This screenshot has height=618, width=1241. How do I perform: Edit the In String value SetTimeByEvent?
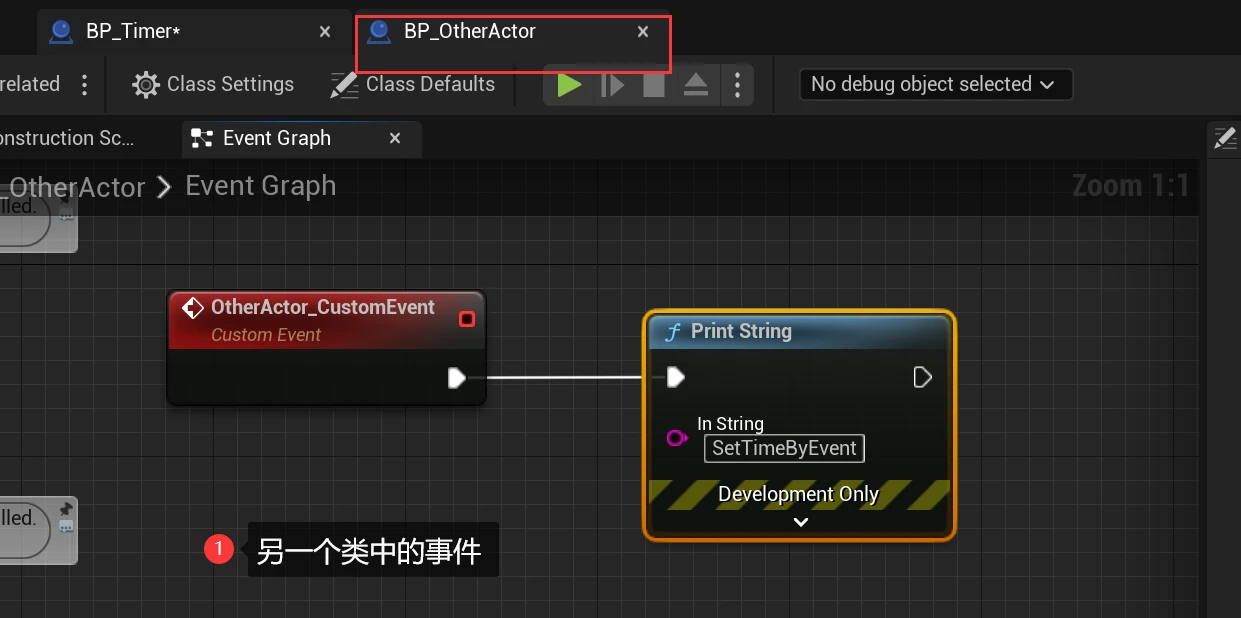click(x=784, y=448)
